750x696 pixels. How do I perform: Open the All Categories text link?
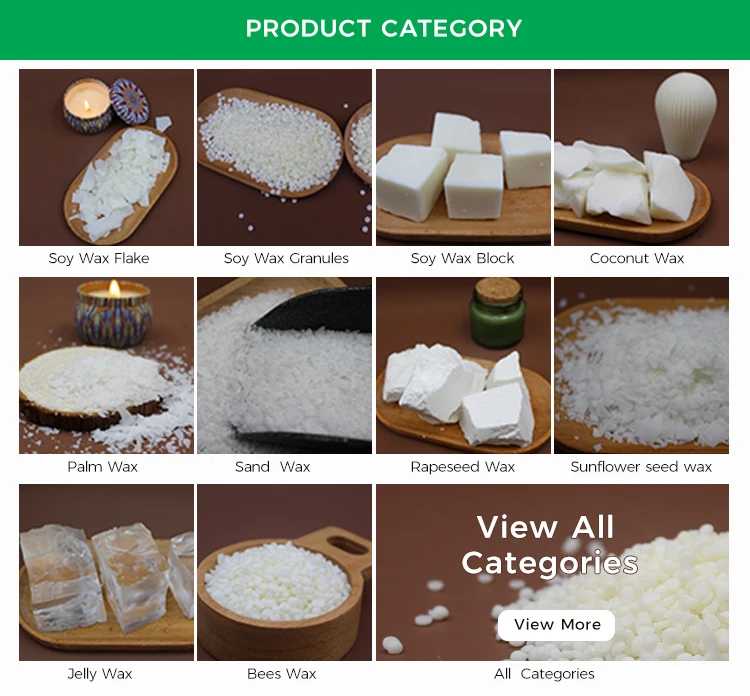pyautogui.click(x=544, y=674)
